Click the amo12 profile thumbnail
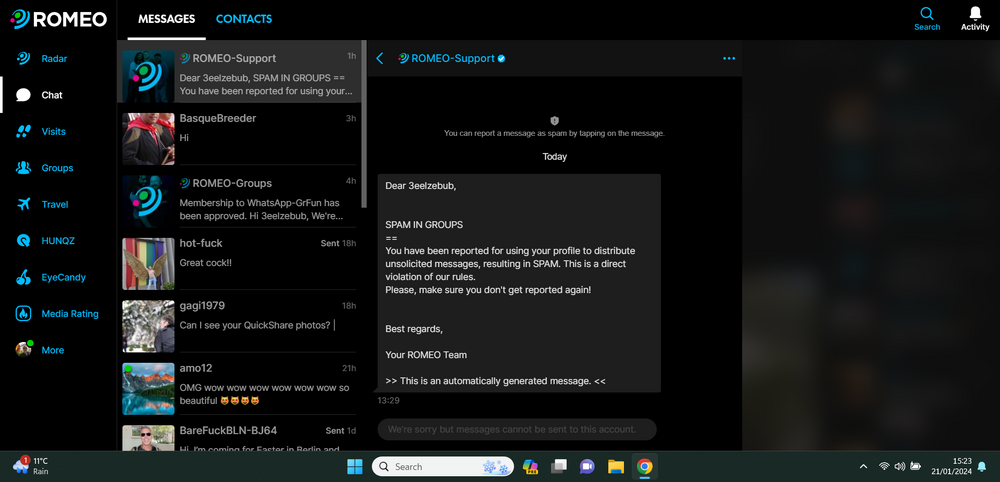The height and width of the screenshot is (482, 1000). [148, 389]
